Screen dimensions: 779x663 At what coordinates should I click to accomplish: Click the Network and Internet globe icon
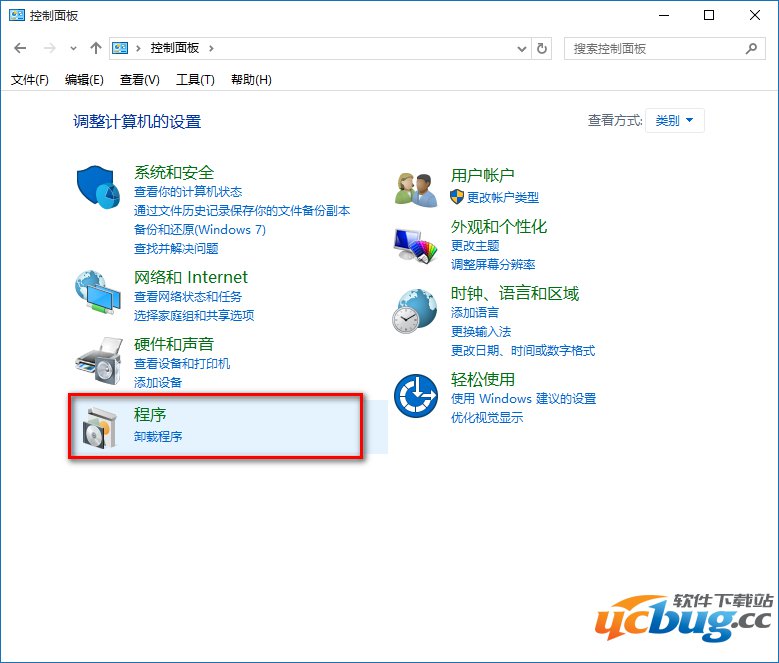pos(99,292)
